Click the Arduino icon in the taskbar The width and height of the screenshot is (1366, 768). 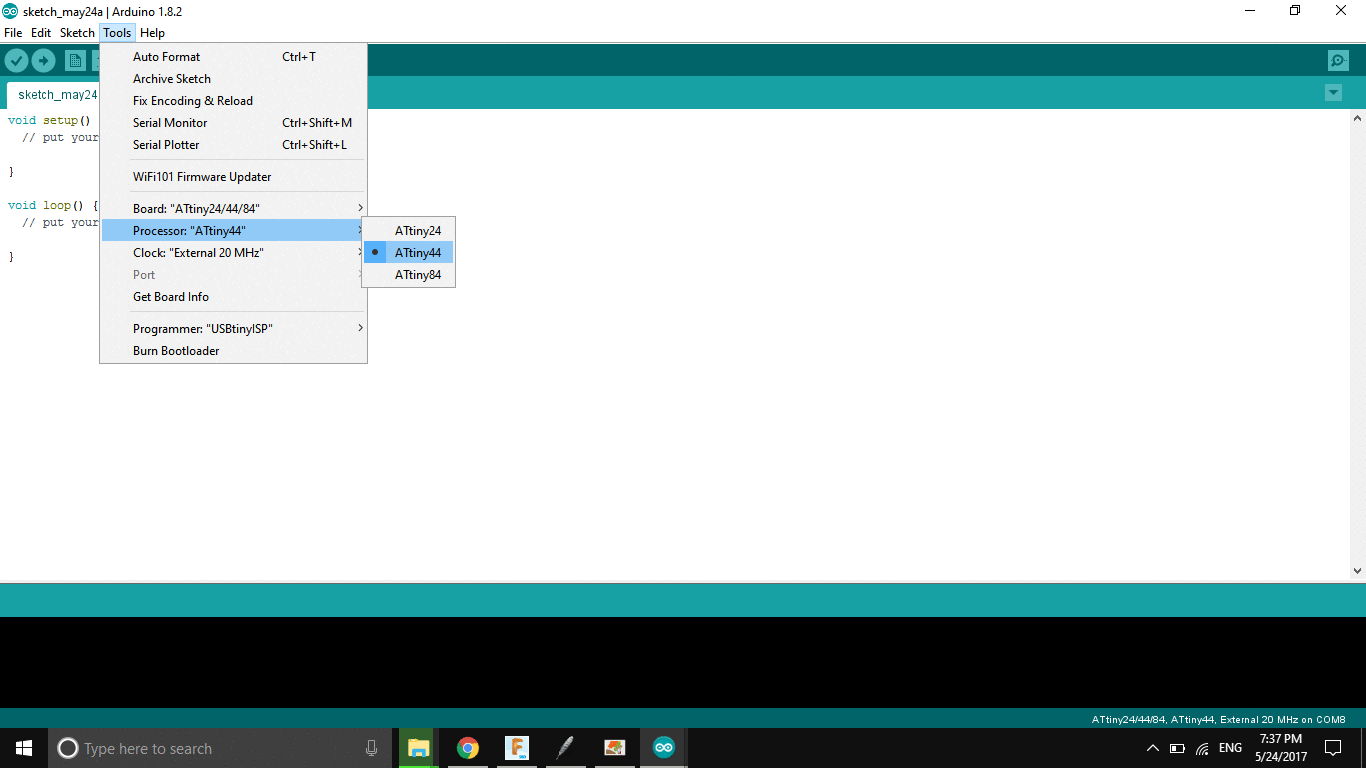click(x=663, y=748)
